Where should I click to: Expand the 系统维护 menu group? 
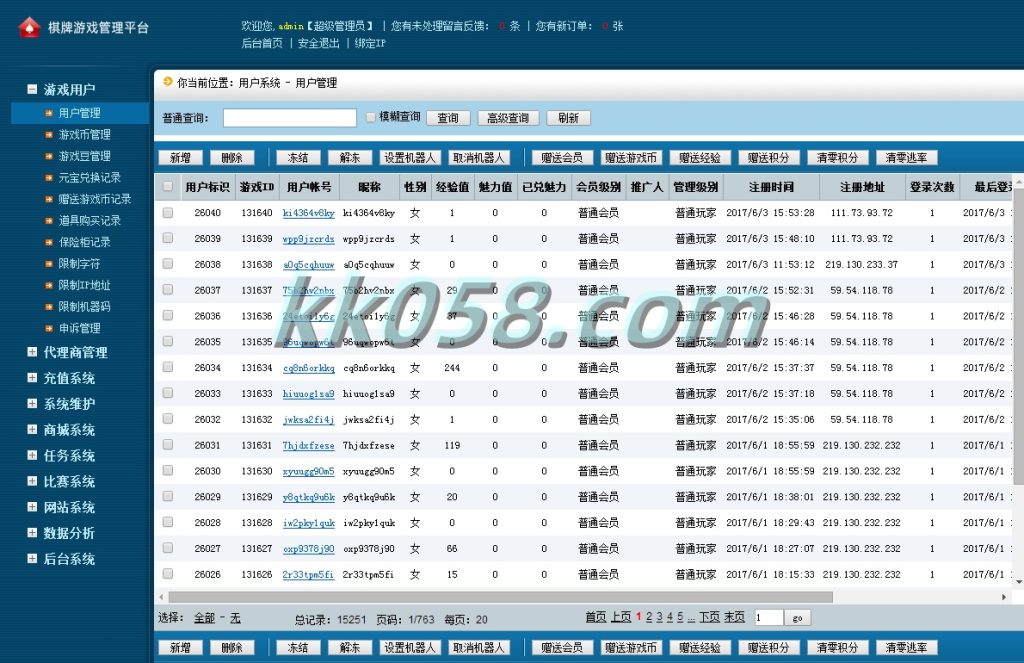pos(32,404)
